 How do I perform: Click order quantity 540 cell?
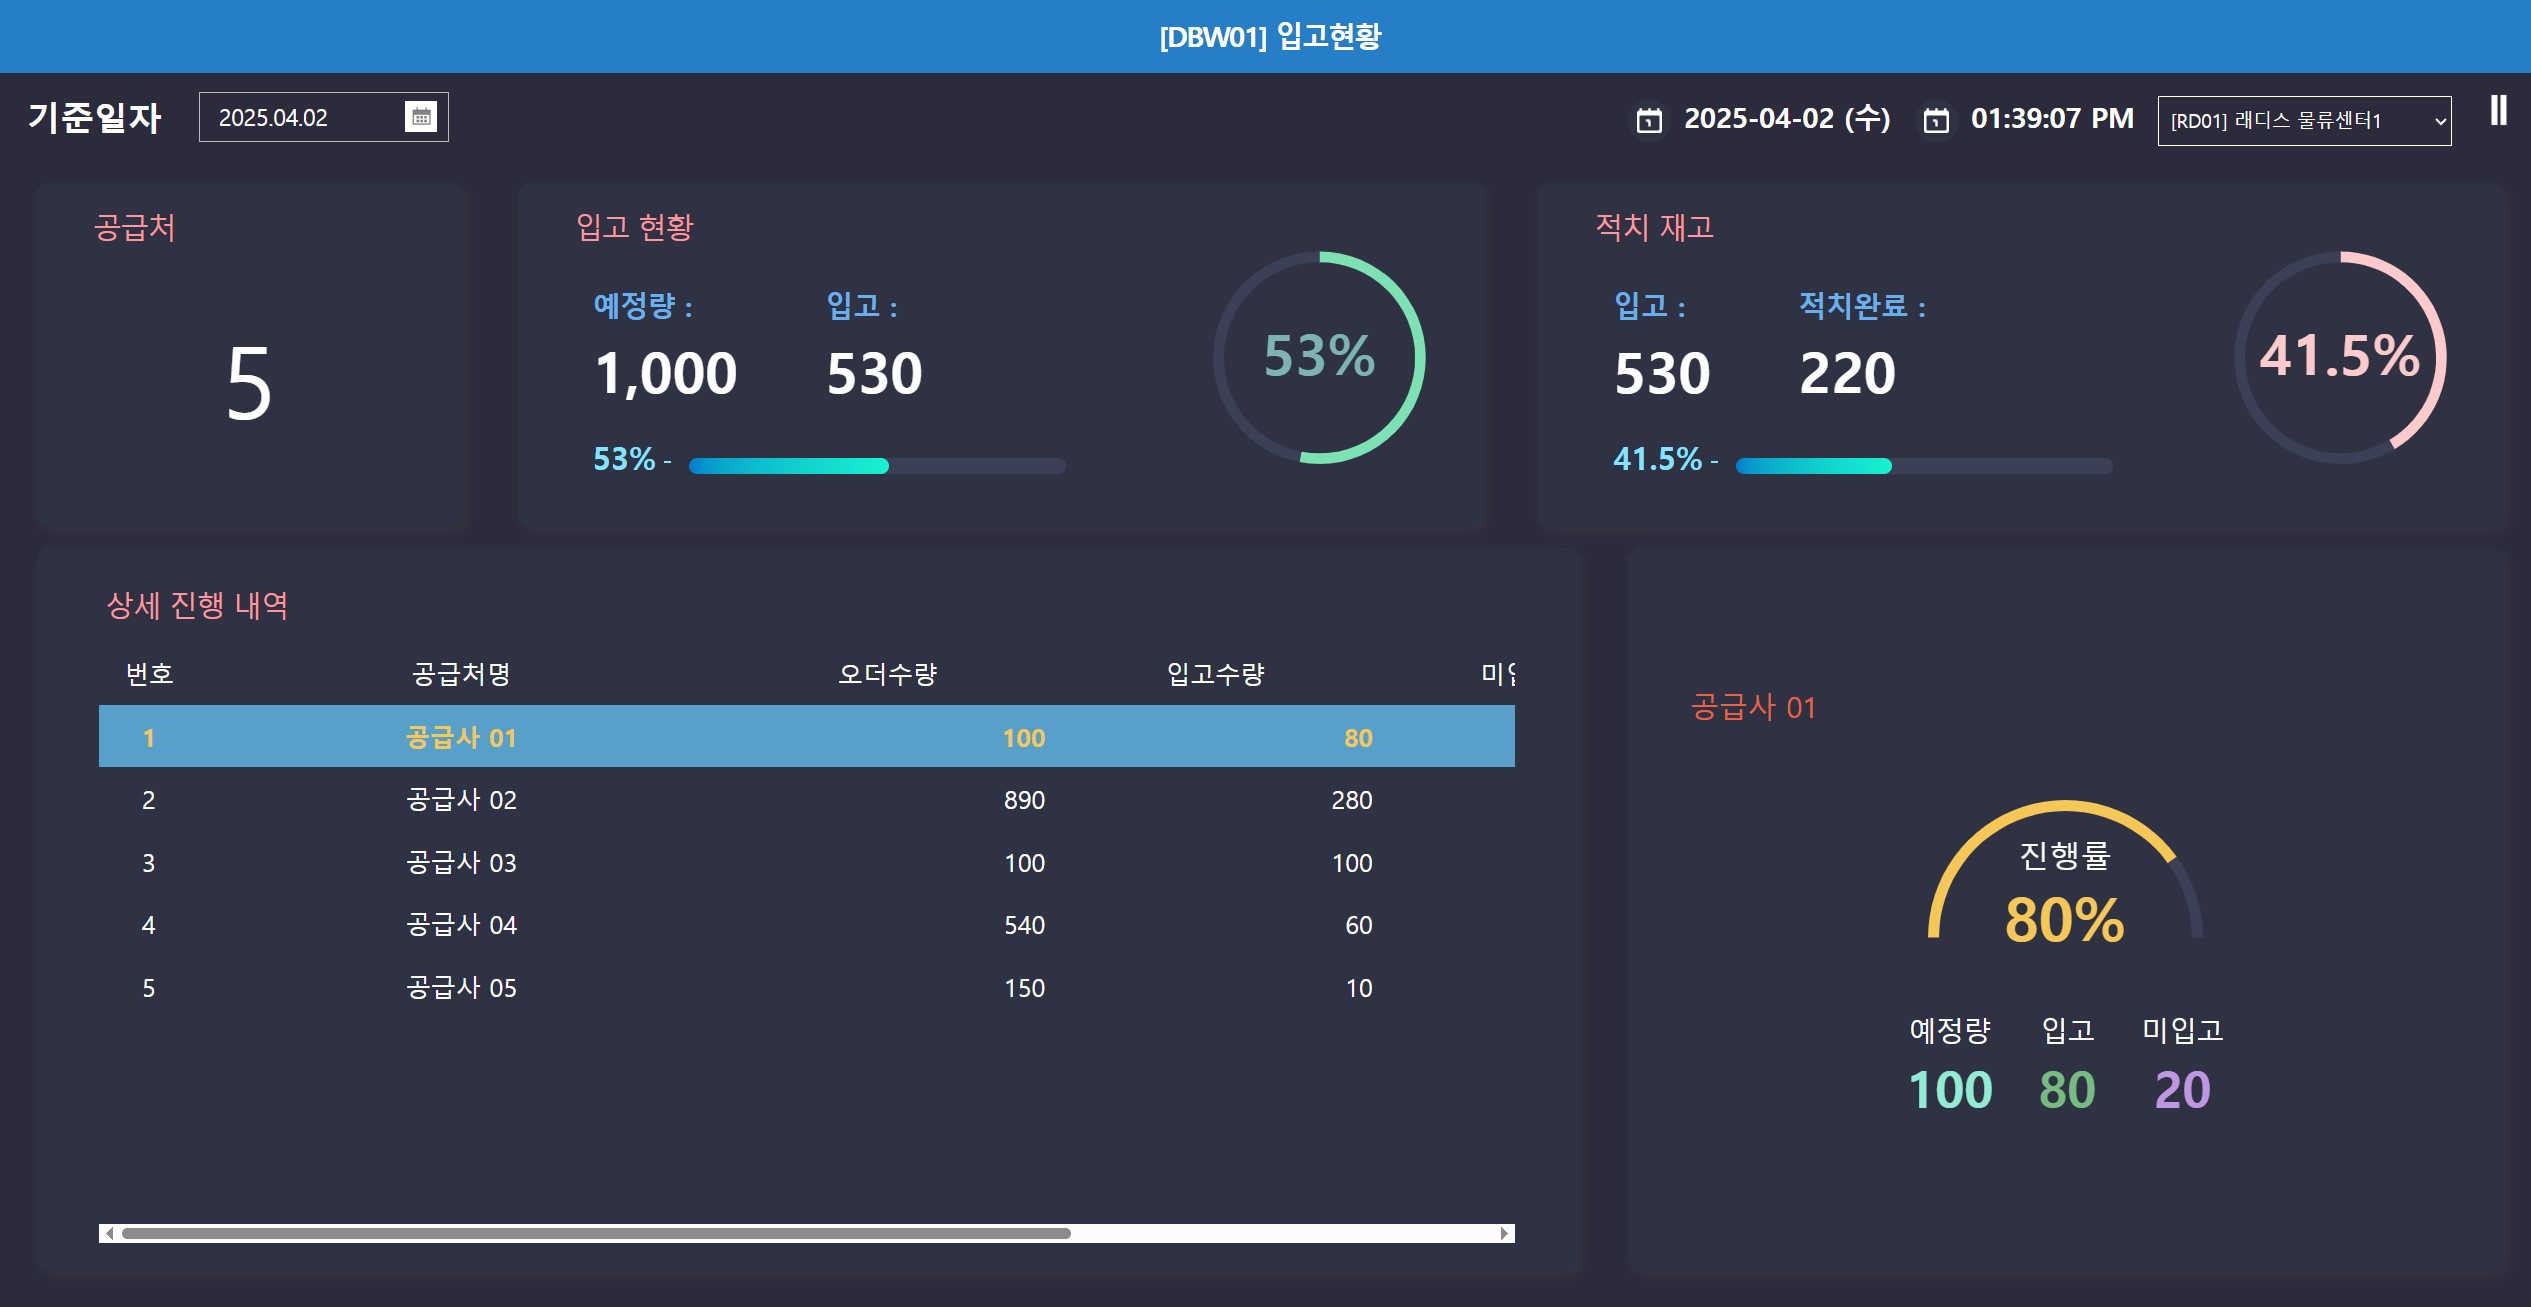click(1024, 925)
